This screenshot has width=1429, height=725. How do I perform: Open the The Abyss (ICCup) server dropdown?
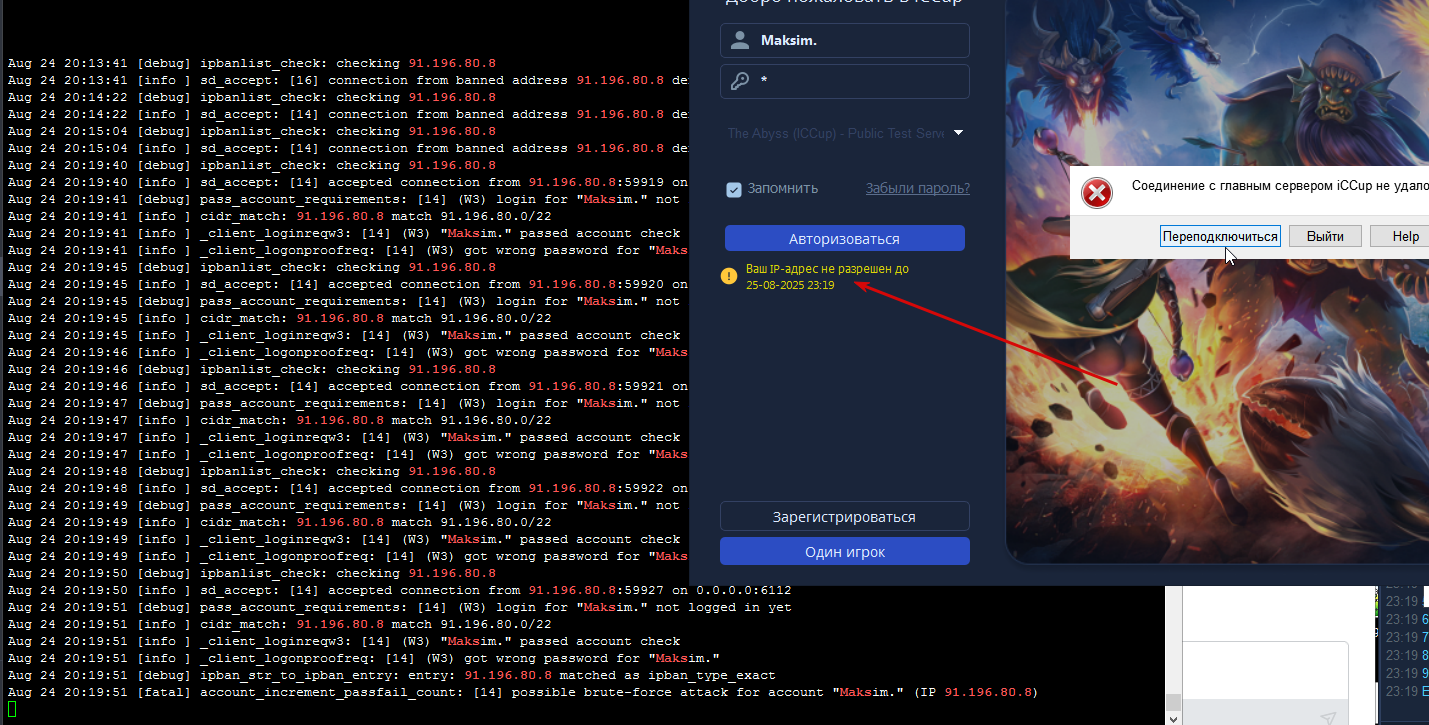(845, 133)
